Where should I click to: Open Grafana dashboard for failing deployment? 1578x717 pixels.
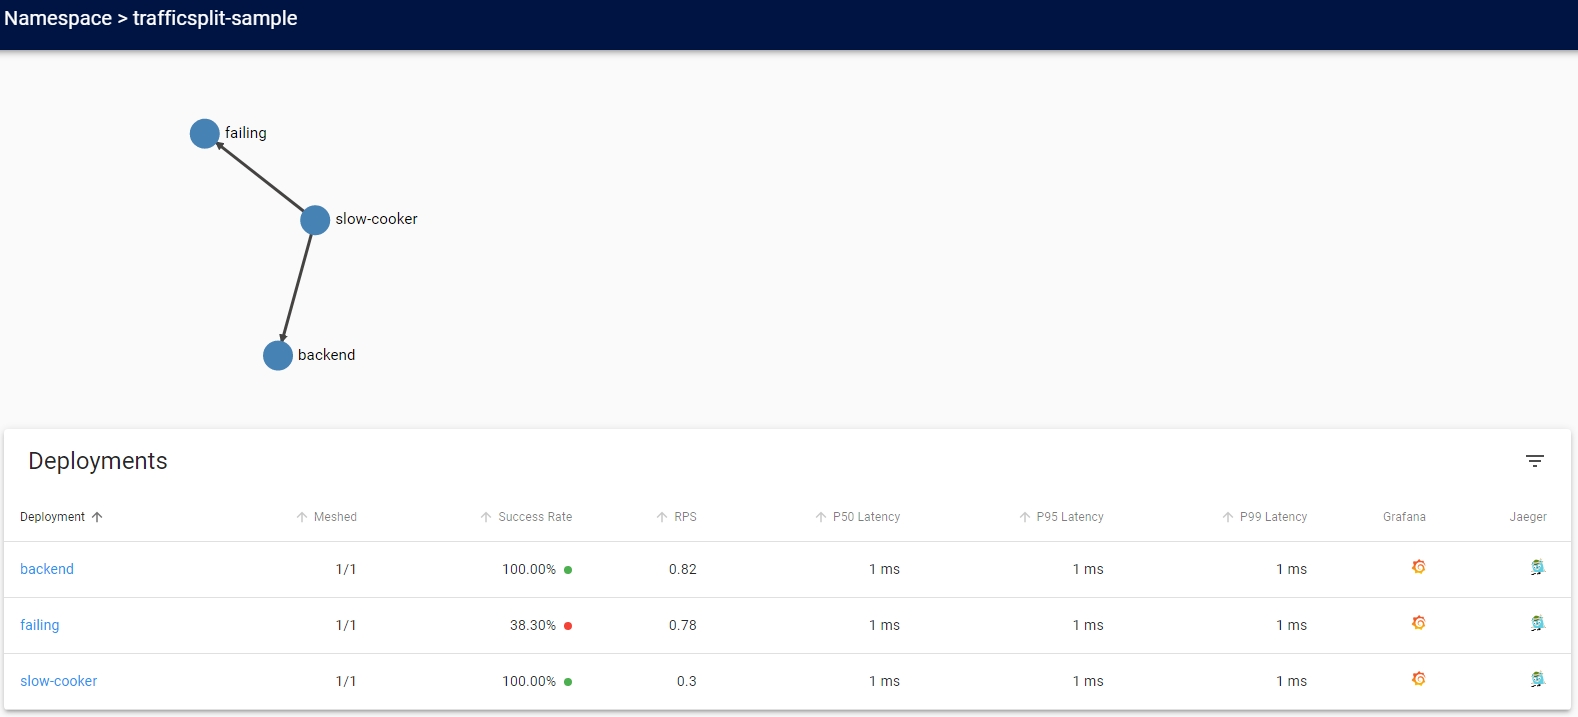coord(1418,624)
